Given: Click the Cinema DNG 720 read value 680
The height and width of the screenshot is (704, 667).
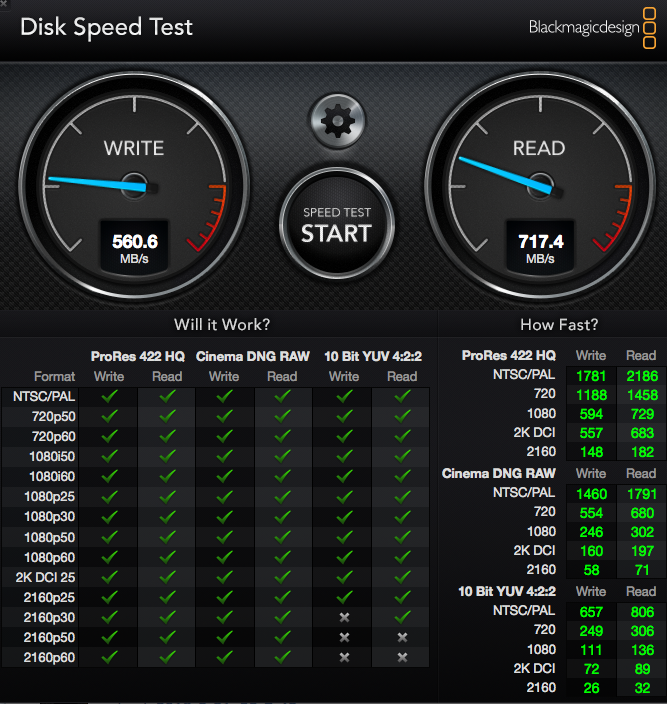Looking at the screenshot, I should pyautogui.click(x=642, y=513).
